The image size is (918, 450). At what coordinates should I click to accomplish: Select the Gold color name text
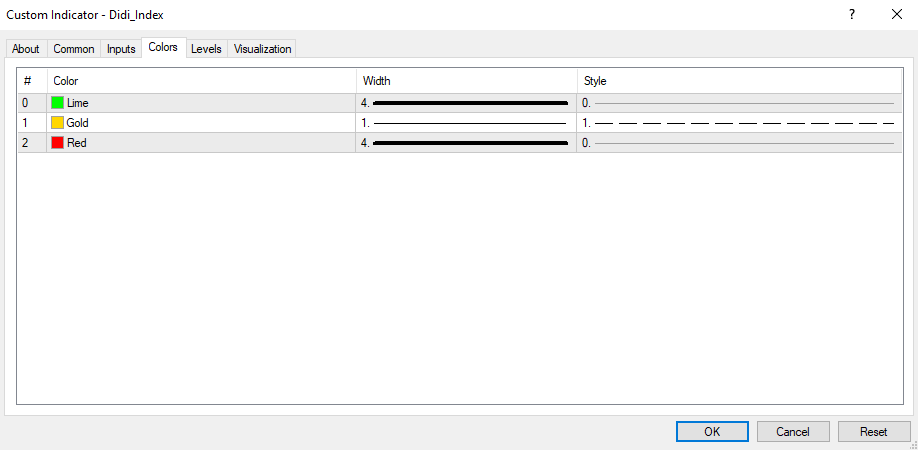[x=78, y=123]
